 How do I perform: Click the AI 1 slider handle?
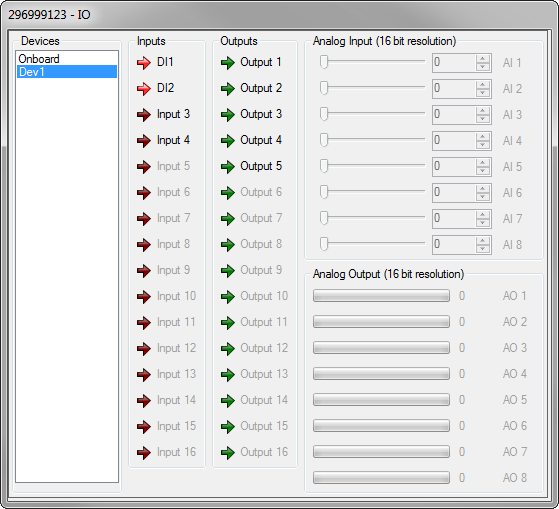coord(324,62)
